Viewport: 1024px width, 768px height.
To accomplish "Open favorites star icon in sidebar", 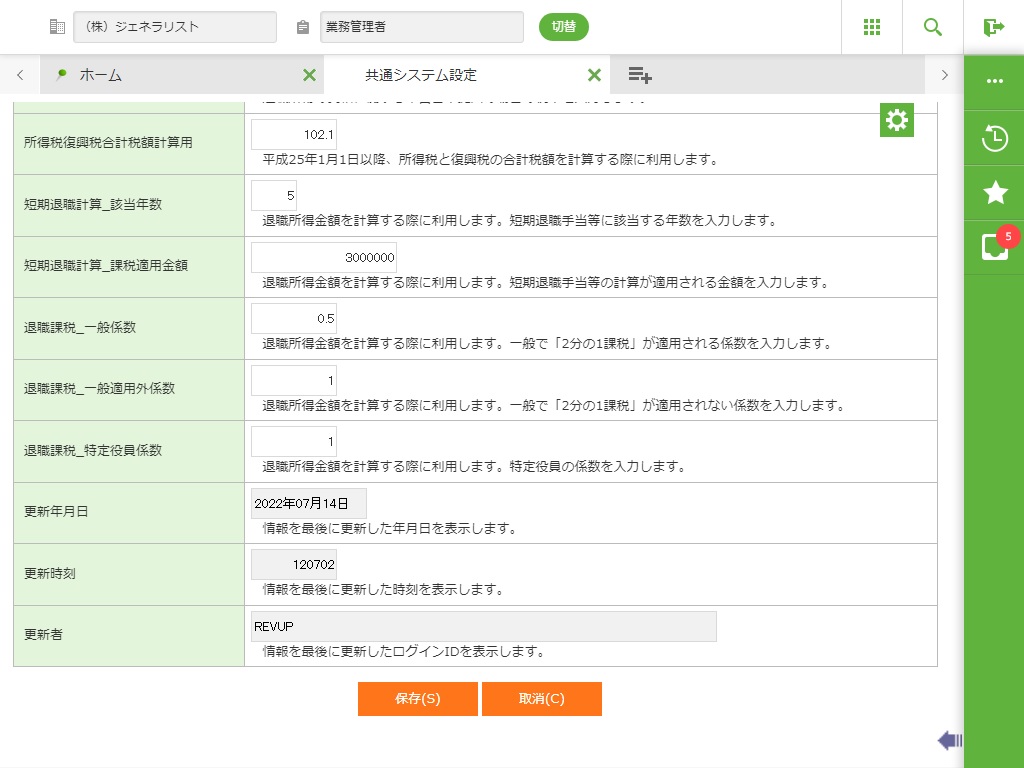I will point(994,193).
